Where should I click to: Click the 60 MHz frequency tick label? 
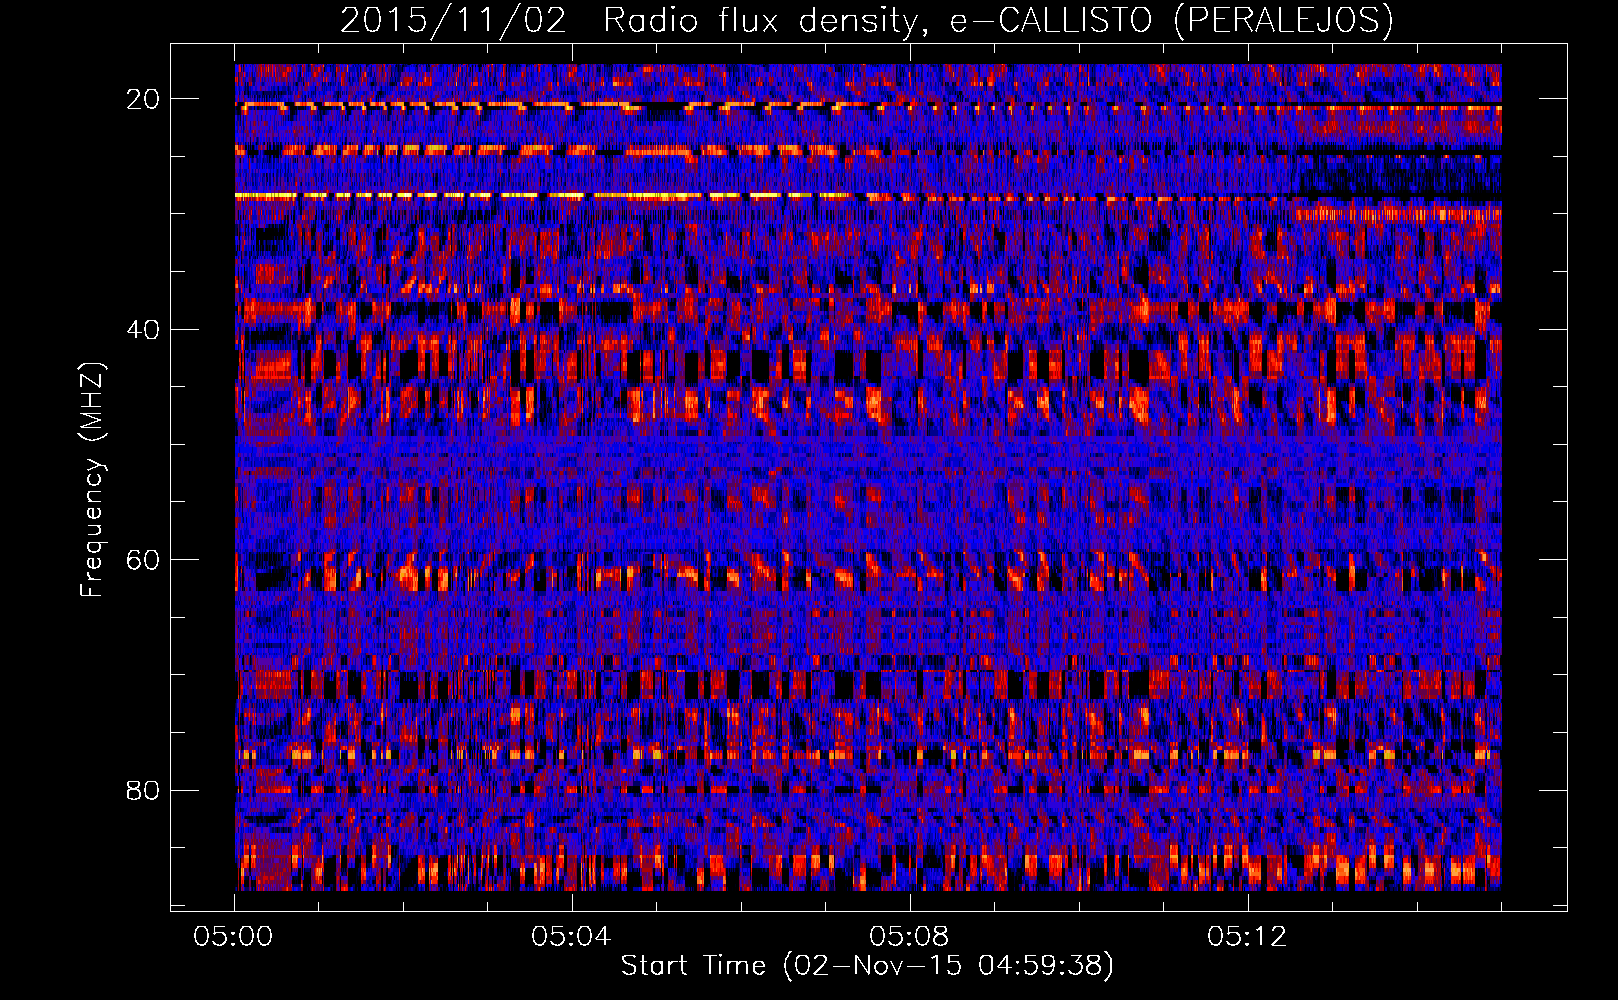point(144,559)
